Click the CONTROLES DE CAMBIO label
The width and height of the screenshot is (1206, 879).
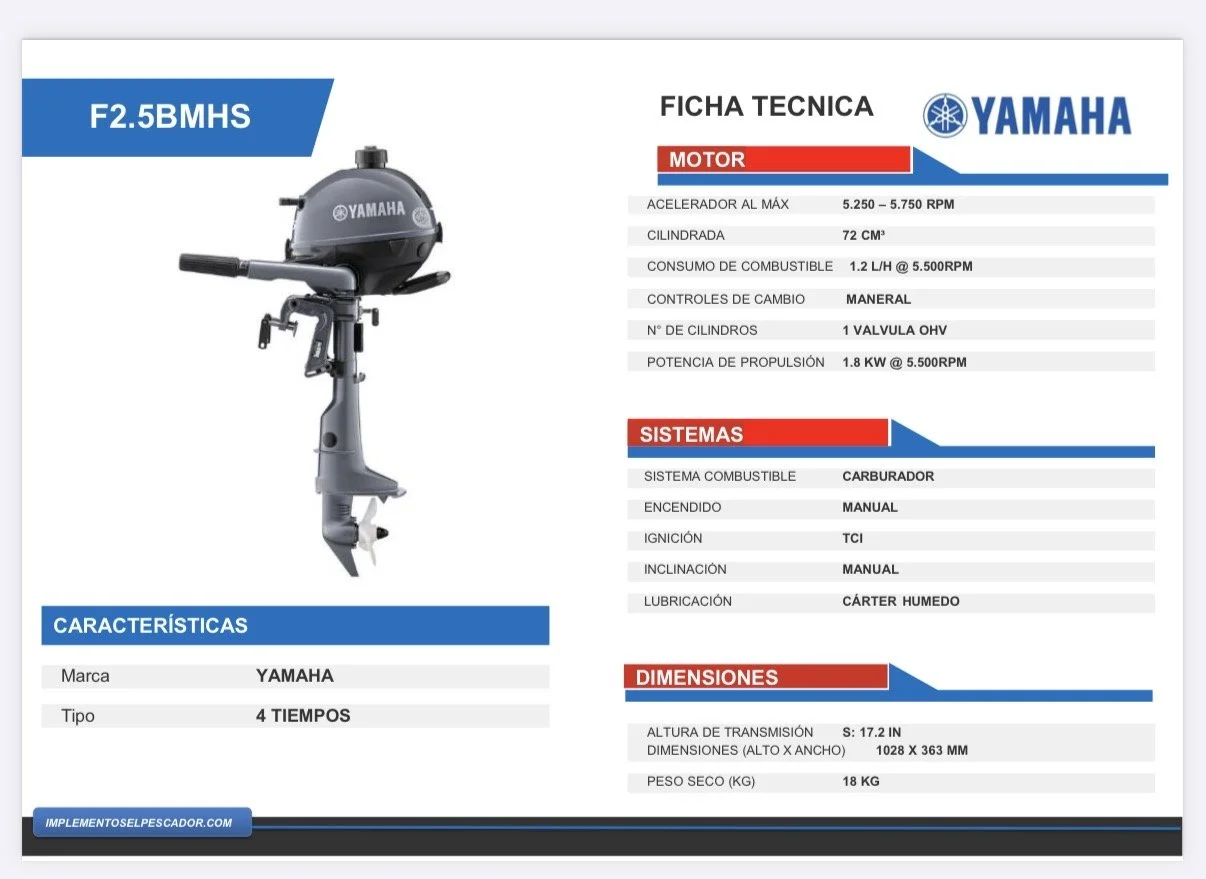pyautogui.click(x=726, y=299)
